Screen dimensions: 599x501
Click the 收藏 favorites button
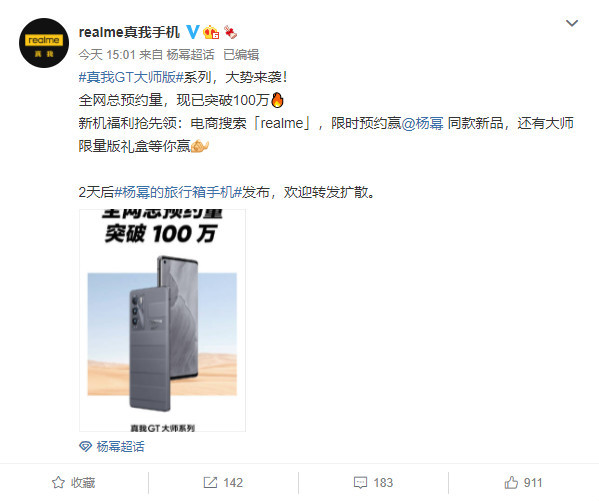tap(83, 483)
